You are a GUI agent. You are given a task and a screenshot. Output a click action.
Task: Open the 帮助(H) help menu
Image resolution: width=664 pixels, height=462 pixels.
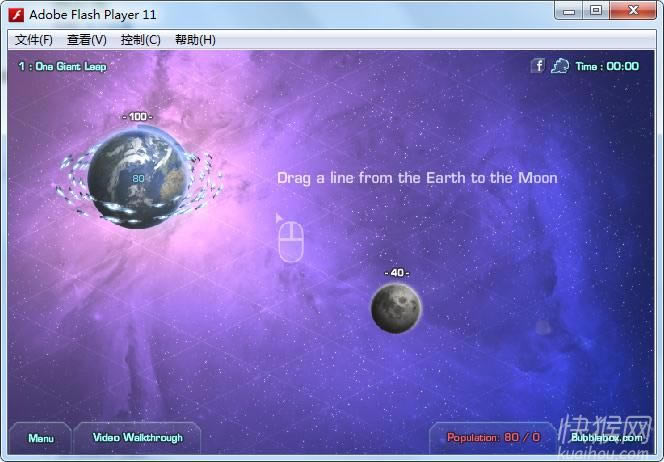point(195,40)
